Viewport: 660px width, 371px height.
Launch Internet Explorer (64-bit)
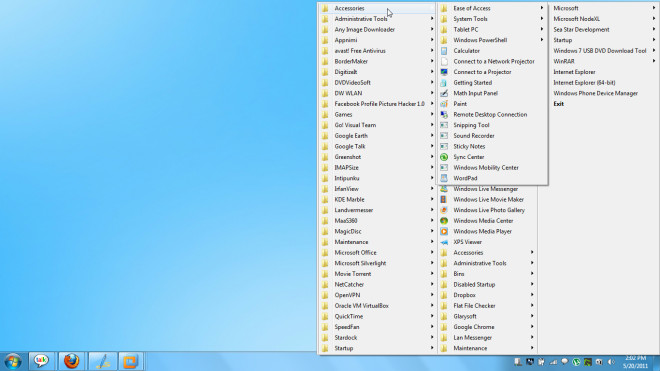[x=584, y=83]
